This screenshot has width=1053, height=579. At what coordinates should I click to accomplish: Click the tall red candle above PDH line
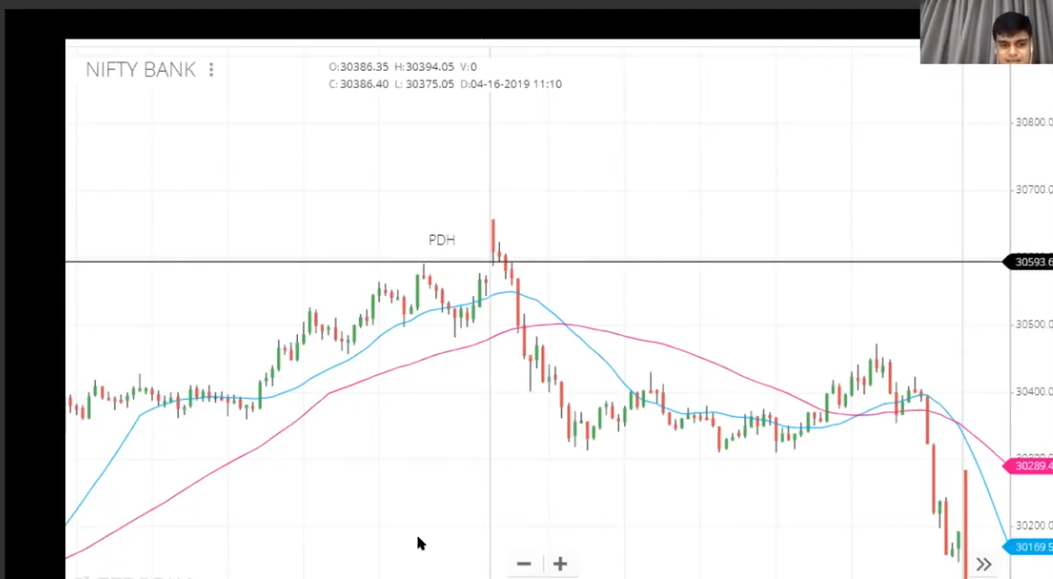click(493, 238)
